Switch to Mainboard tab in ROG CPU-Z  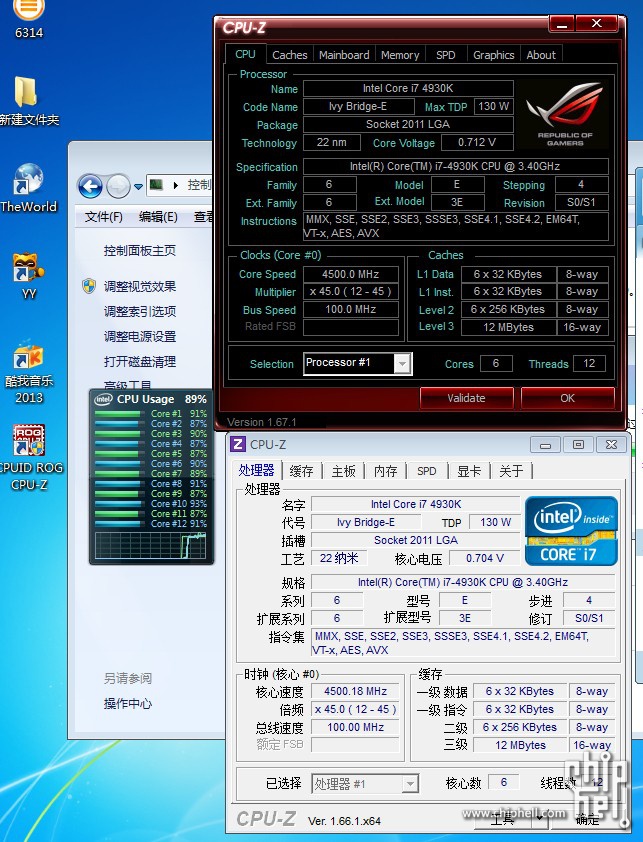coord(344,55)
